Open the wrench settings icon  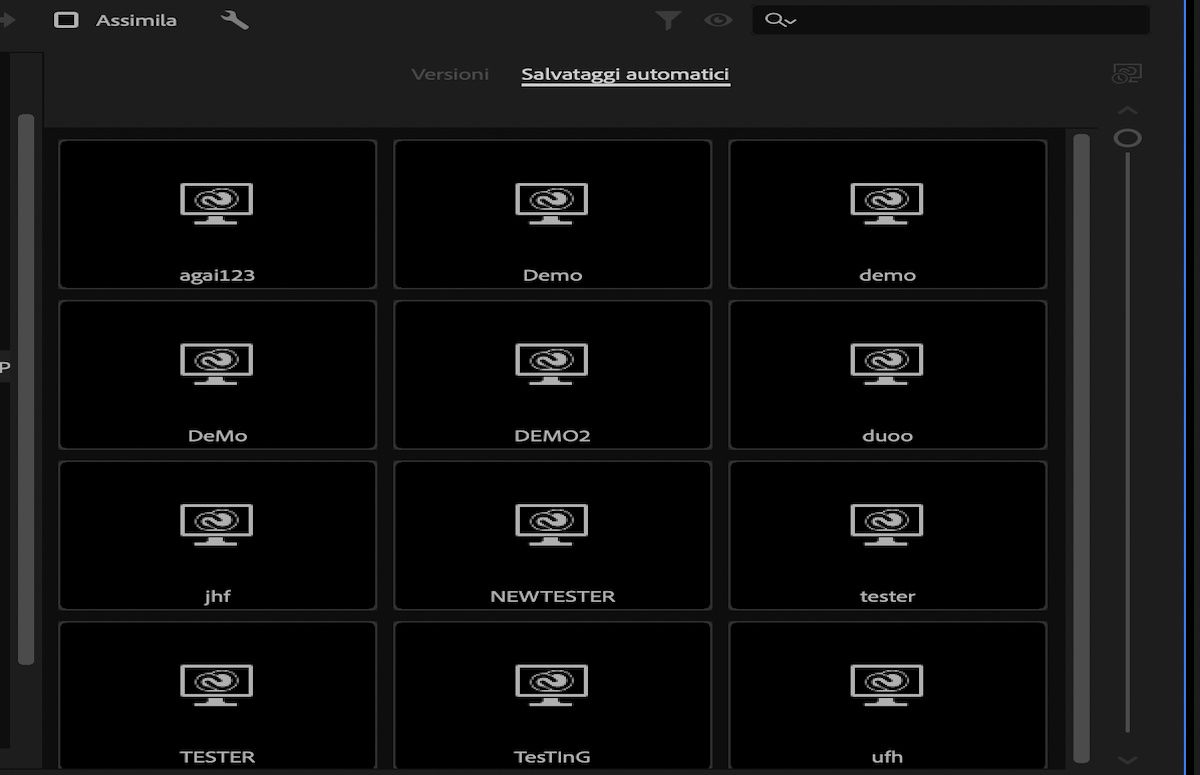coord(234,20)
